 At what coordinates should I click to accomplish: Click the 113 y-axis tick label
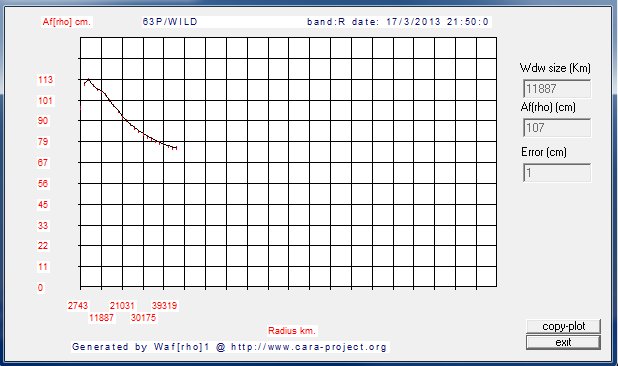(45, 80)
